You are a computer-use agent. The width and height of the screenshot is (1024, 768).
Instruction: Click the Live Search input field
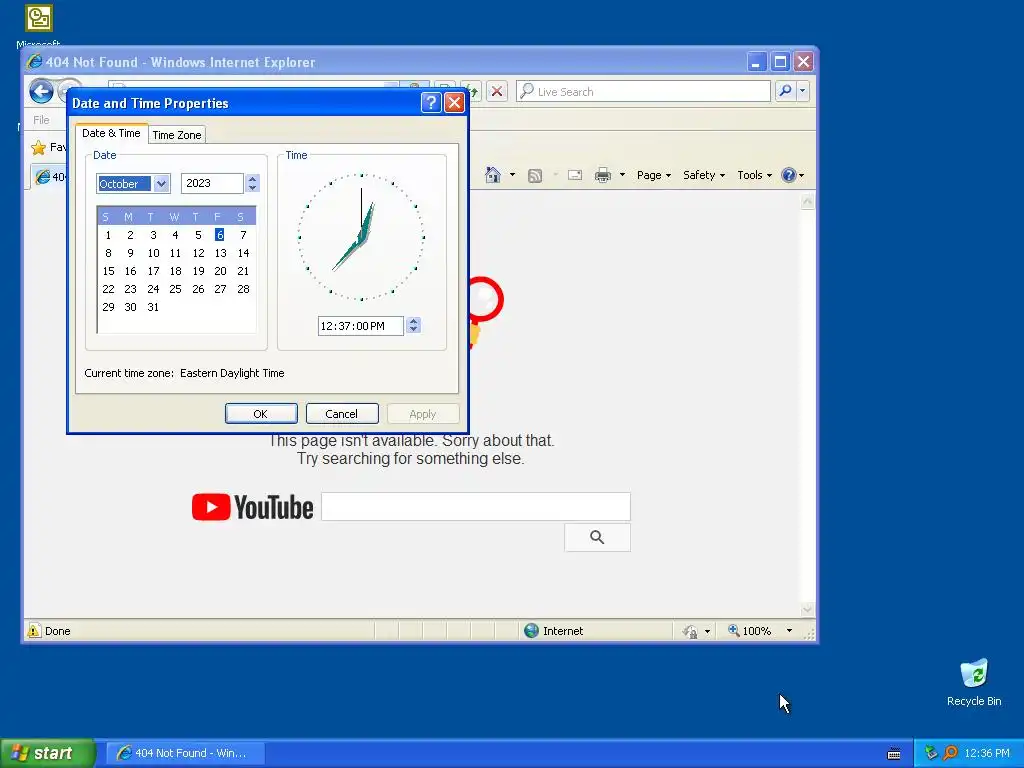tap(644, 91)
